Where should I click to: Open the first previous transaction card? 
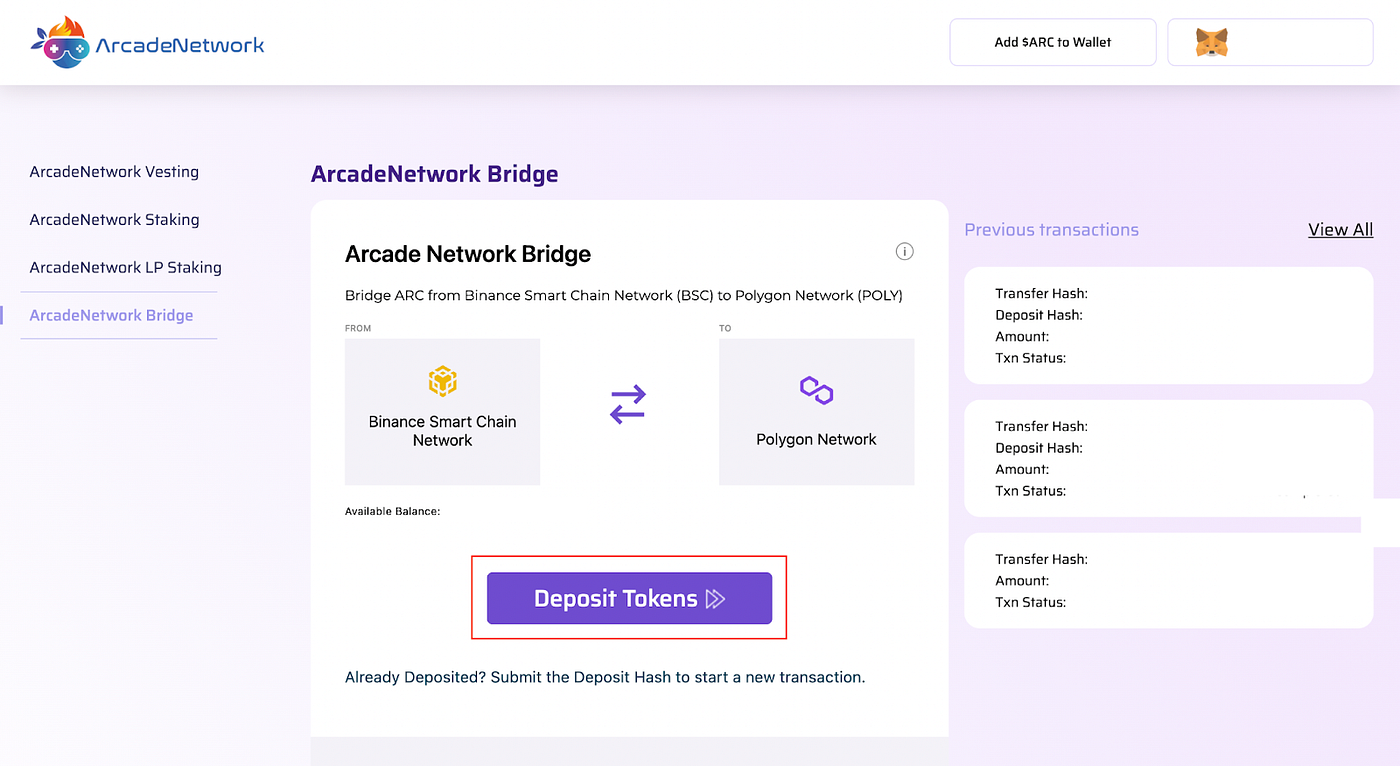pyautogui.click(x=1168, y=325)
